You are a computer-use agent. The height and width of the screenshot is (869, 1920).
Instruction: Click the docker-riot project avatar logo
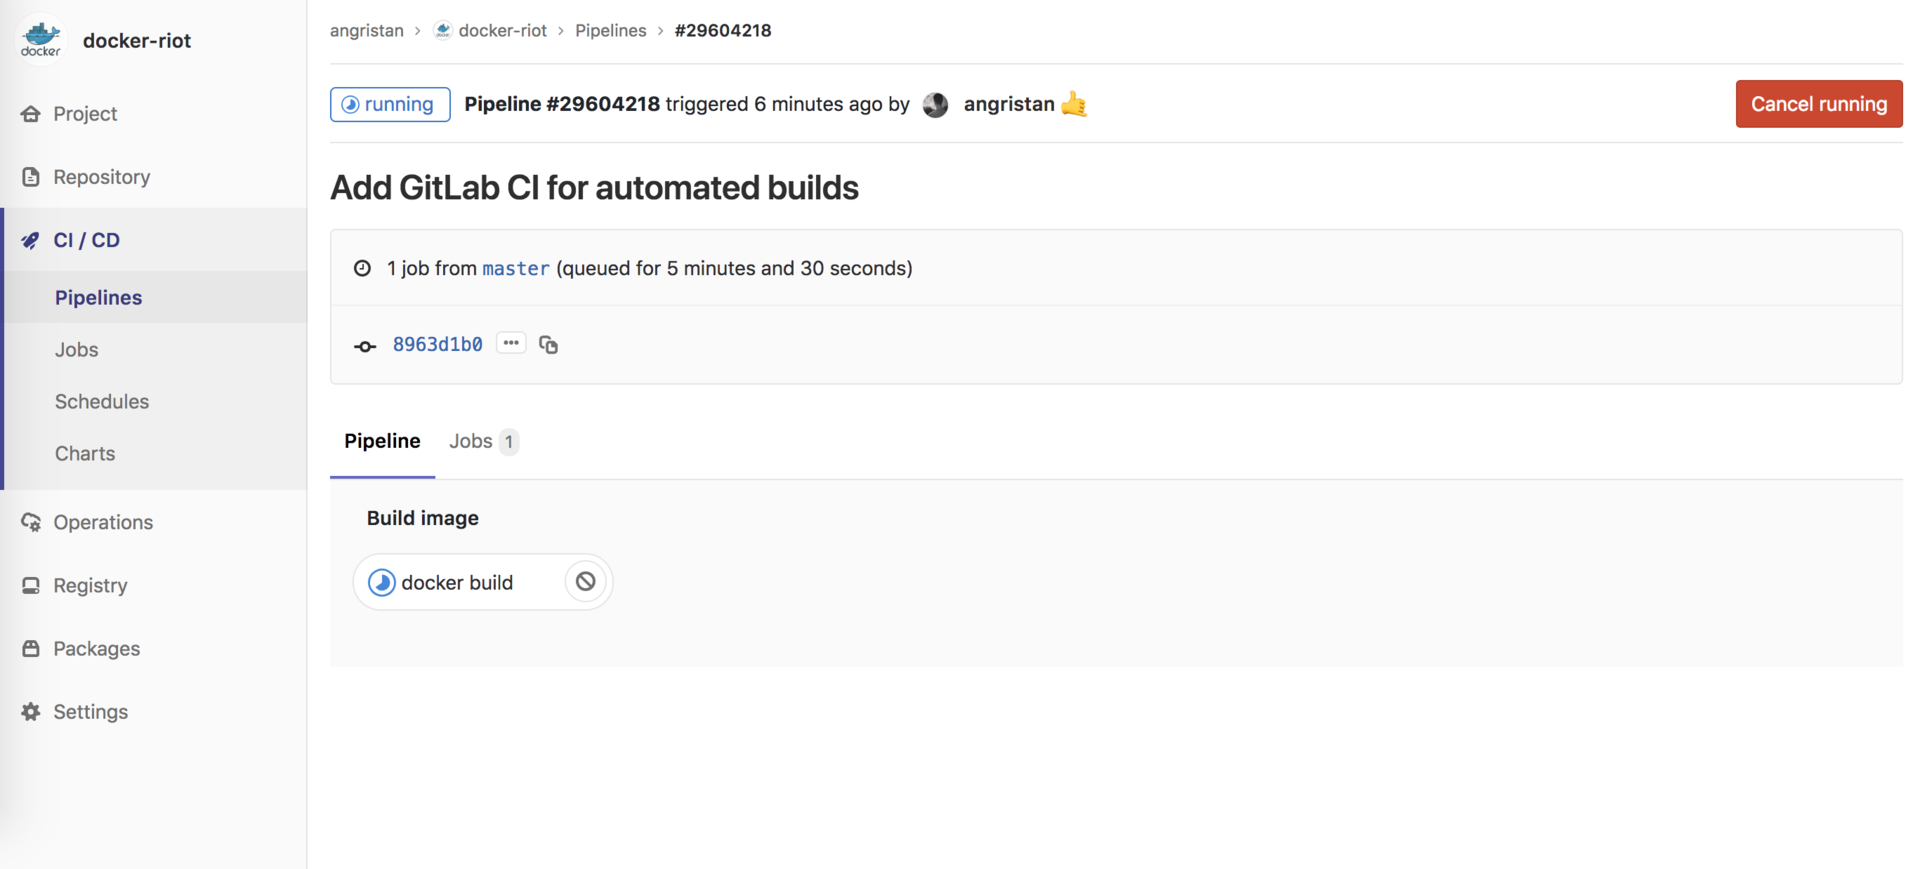tap(41, 40)
